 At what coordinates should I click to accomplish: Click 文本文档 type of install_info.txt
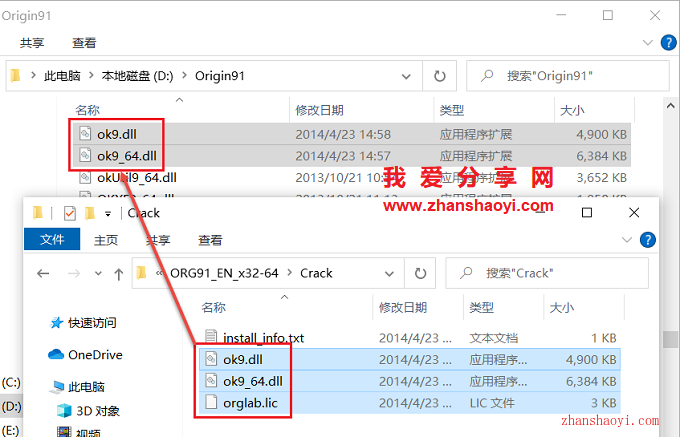(x=494, y=338)
